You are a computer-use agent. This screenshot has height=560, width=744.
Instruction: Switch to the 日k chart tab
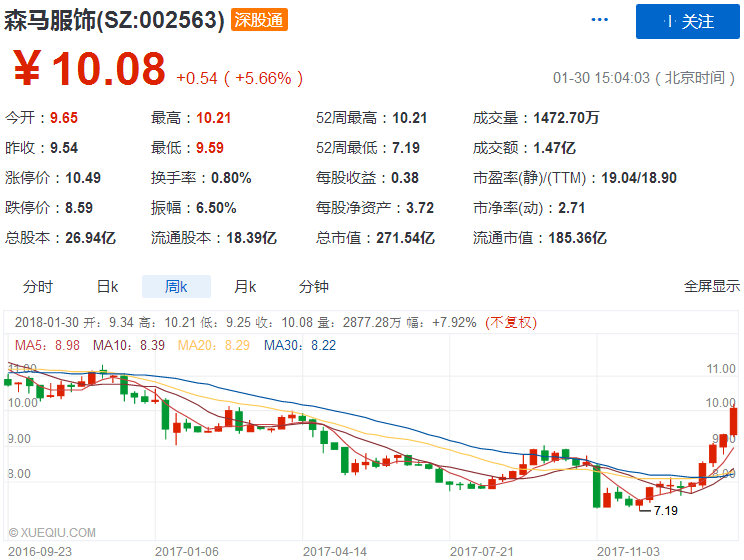point(107,287)
